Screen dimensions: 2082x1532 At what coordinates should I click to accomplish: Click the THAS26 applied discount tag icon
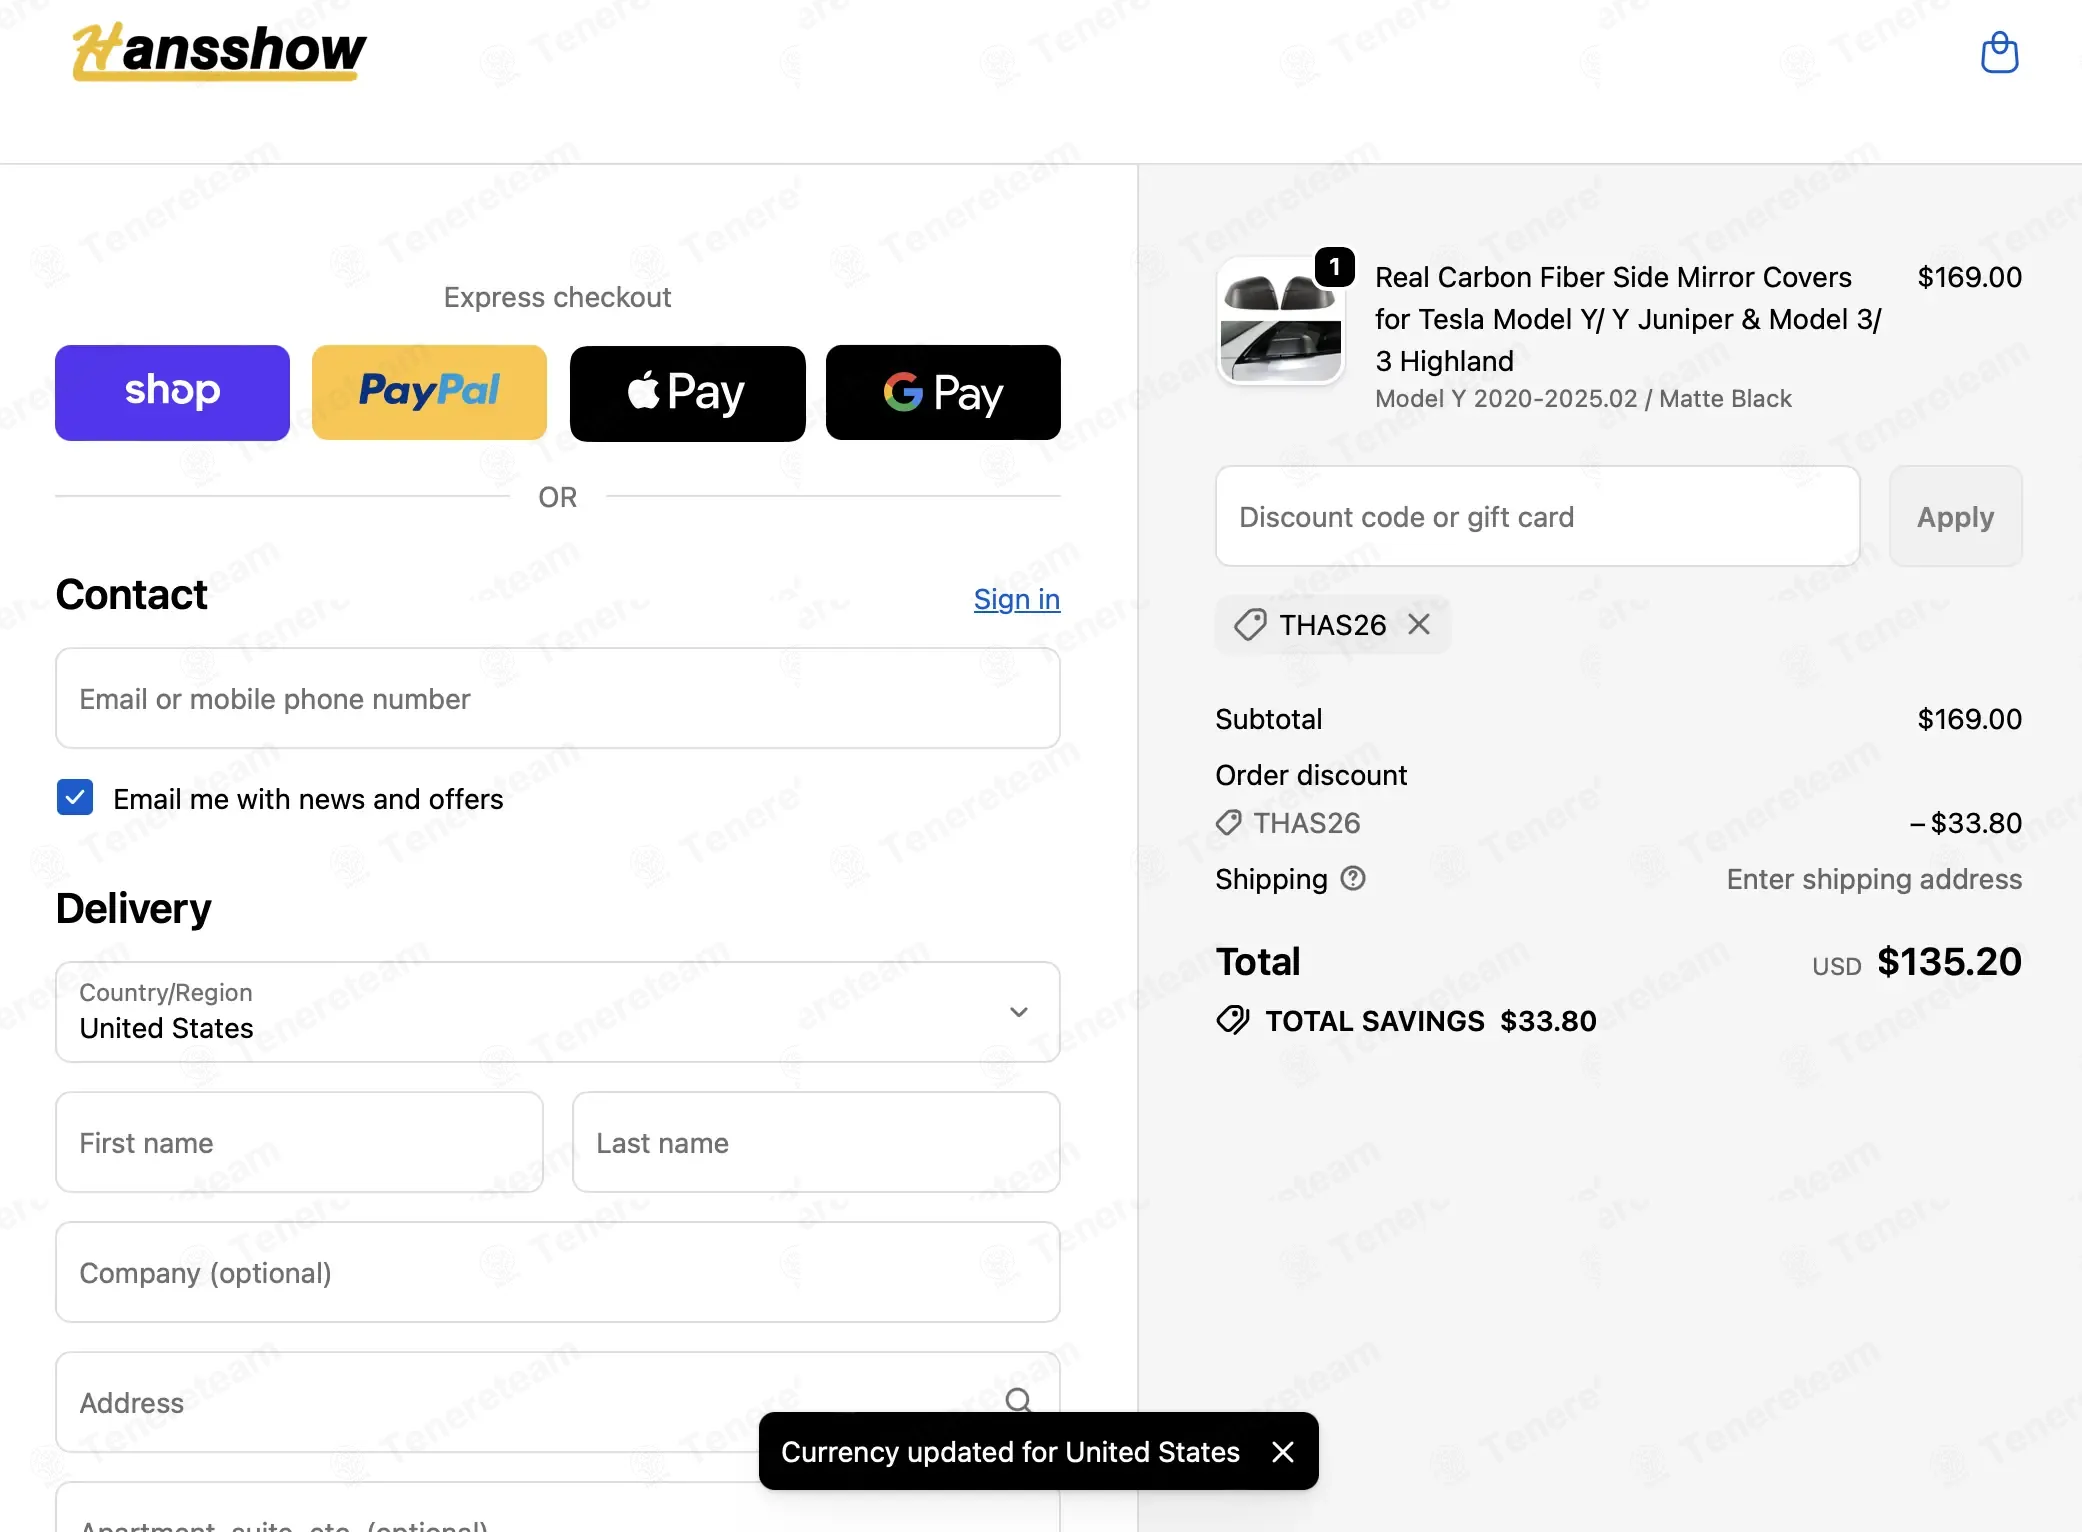[x=1250, y=625]
